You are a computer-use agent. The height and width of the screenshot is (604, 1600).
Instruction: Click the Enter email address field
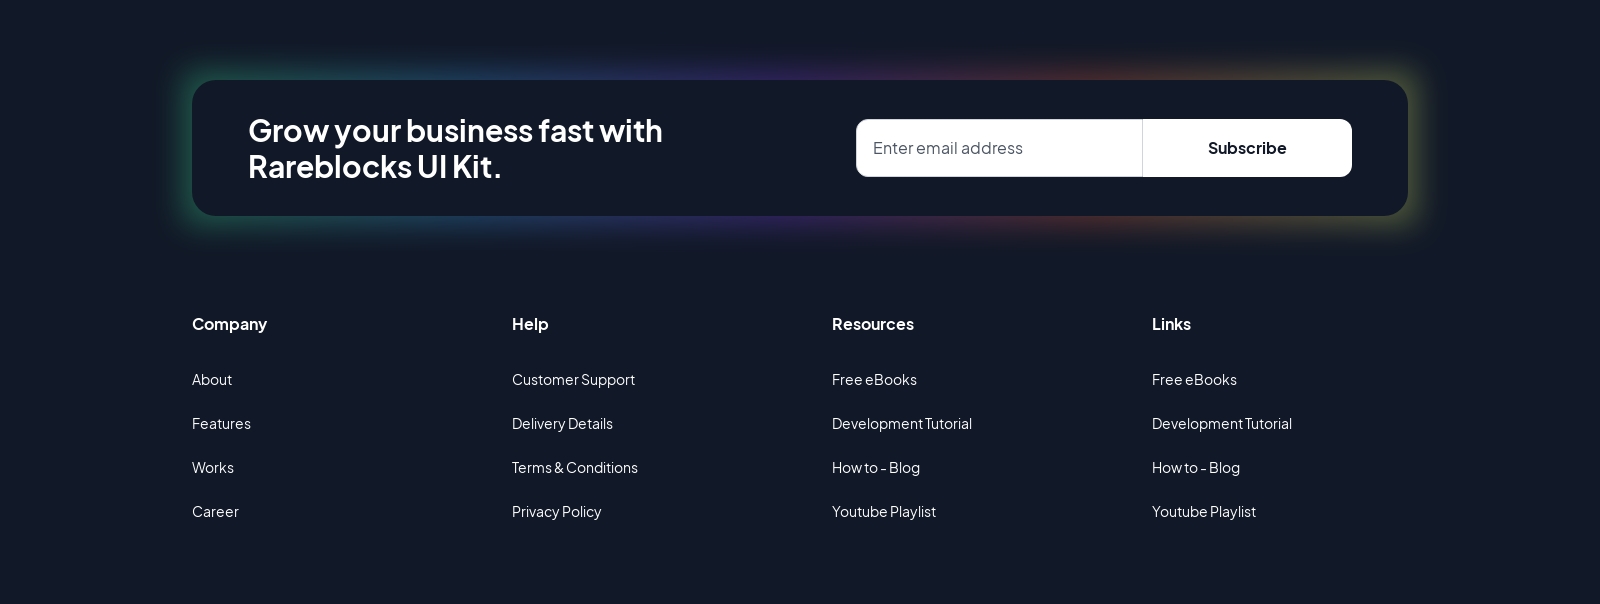pyautogui.click(x=999, y=148)
